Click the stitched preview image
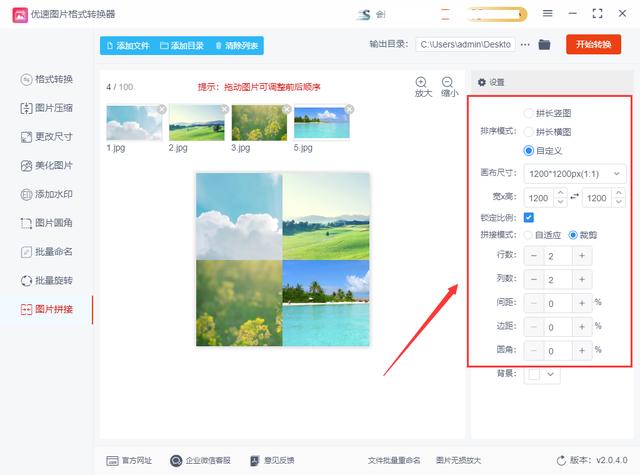This screenshot has width=640, height=475. click(283, 260)
